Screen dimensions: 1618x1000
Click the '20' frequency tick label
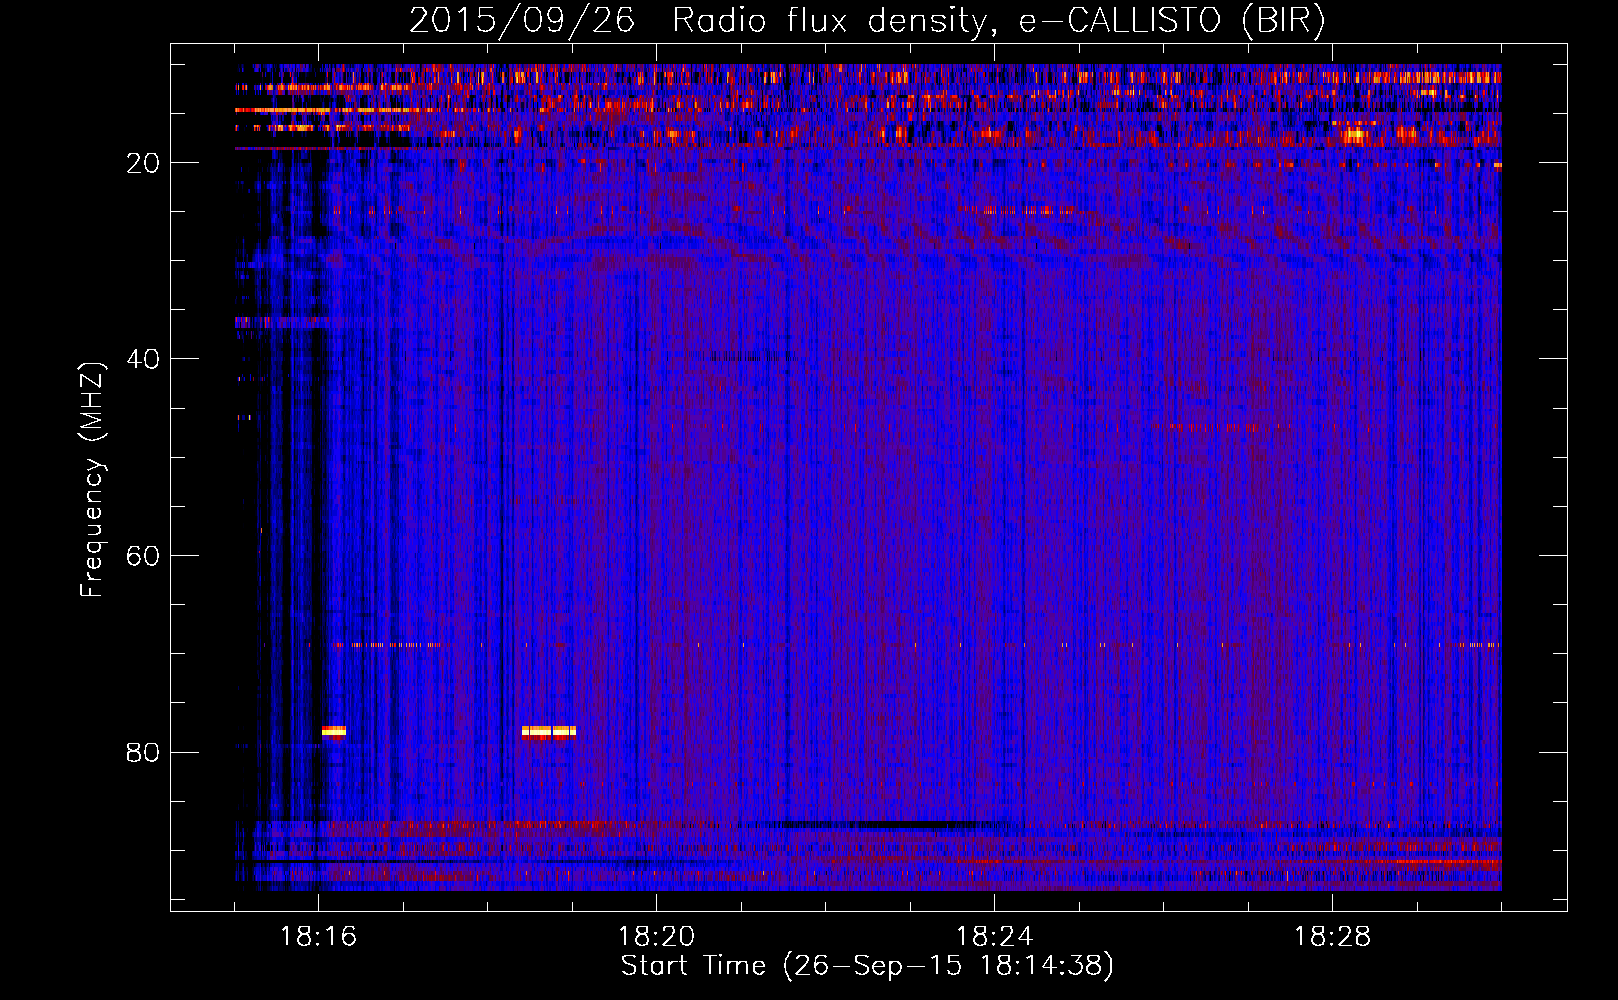[143, 163]
